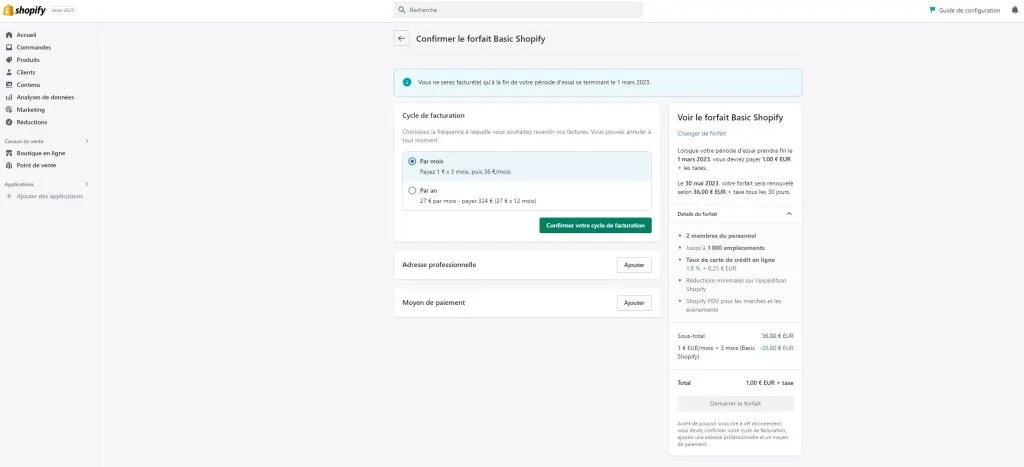Click Confirmer votre cycle de facturation
This screenshot has height=467, width=1024.
(595, 225)
